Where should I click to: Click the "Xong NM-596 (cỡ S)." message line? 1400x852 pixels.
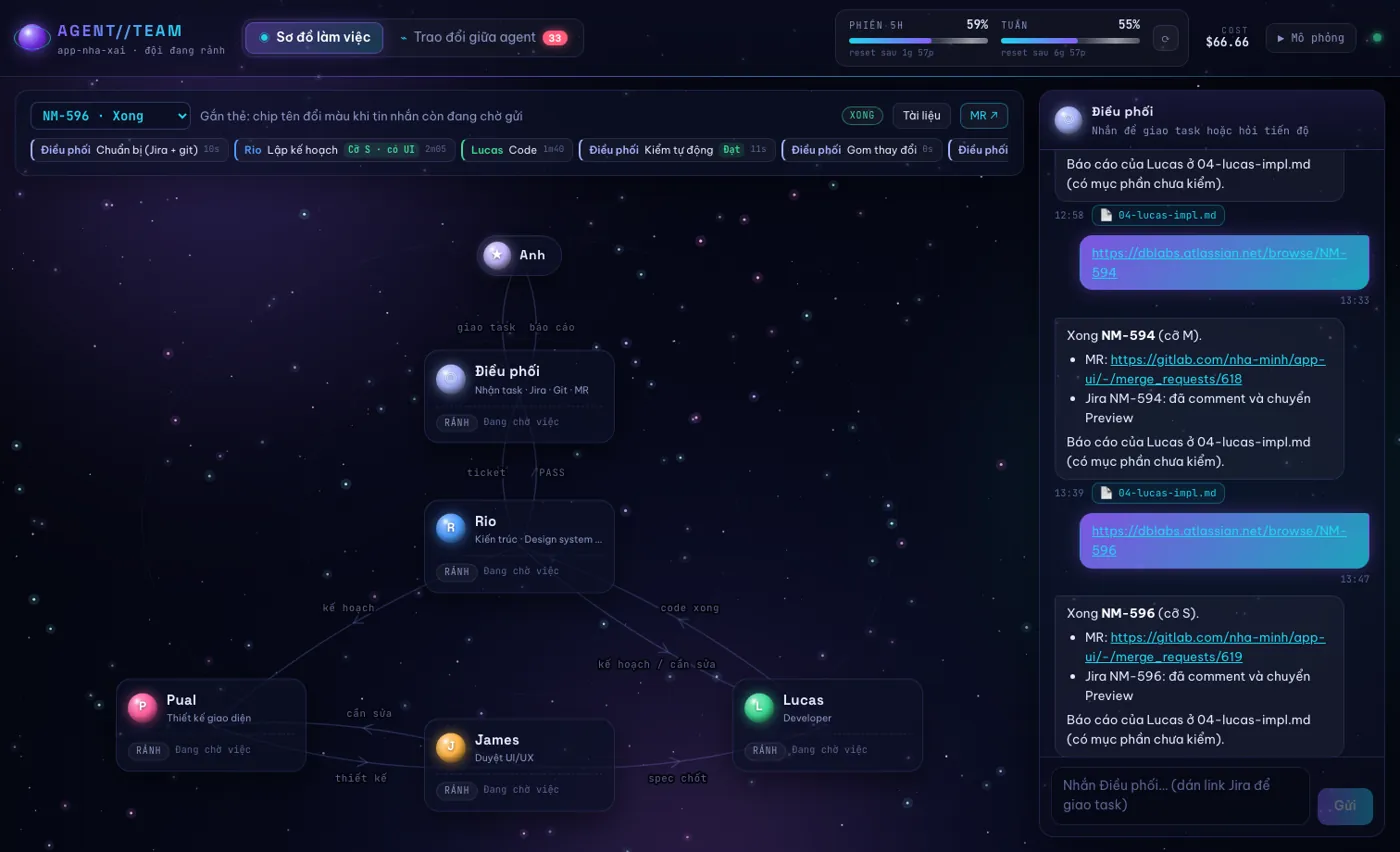[x=1133, y=613]
